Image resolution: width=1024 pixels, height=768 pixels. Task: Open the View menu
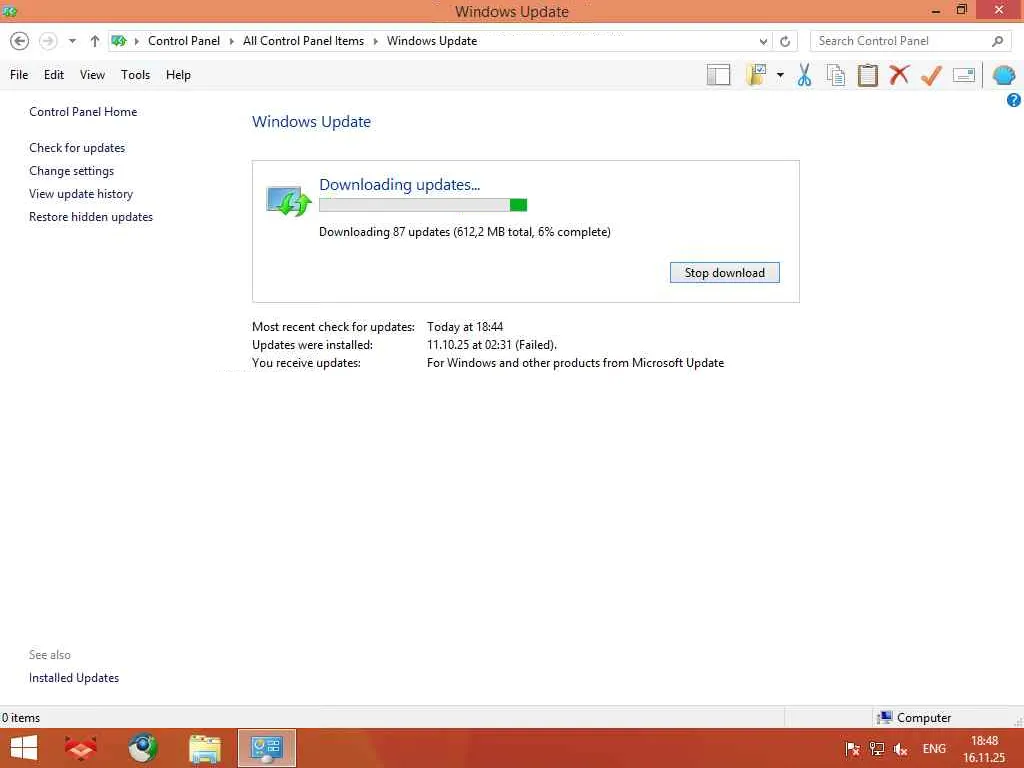tap(92, 74)
